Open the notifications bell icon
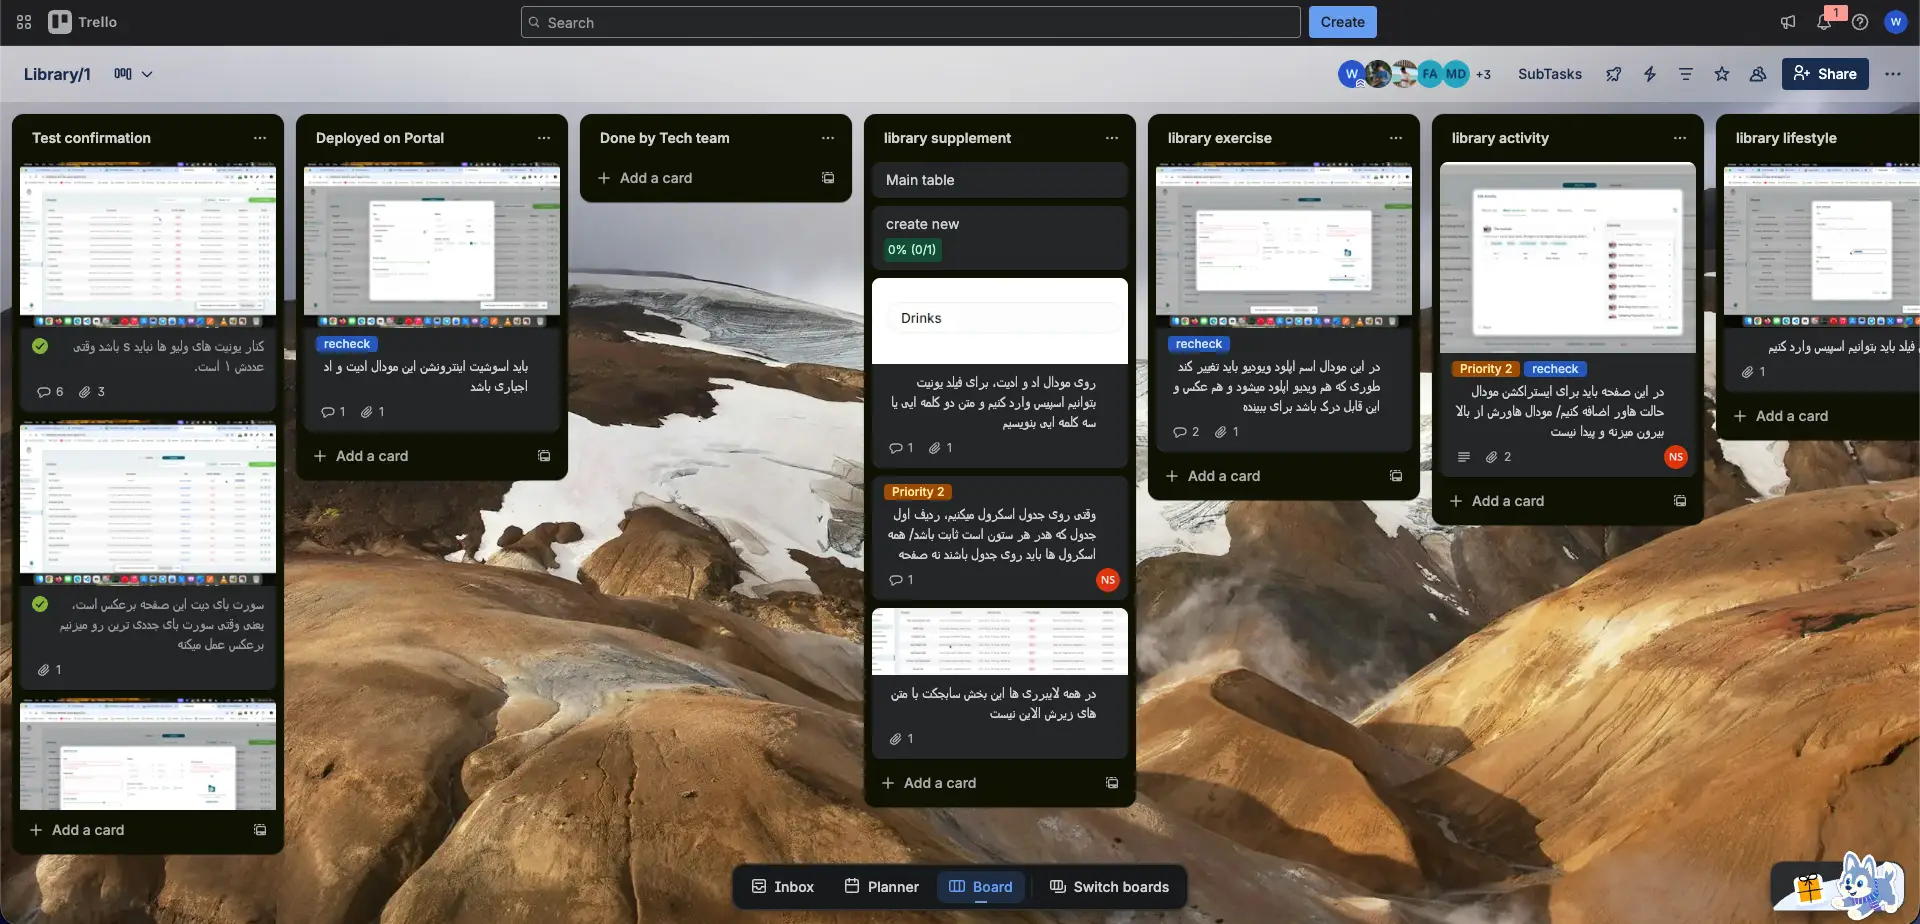1920x924 pixels. (x=1823, y=22)
